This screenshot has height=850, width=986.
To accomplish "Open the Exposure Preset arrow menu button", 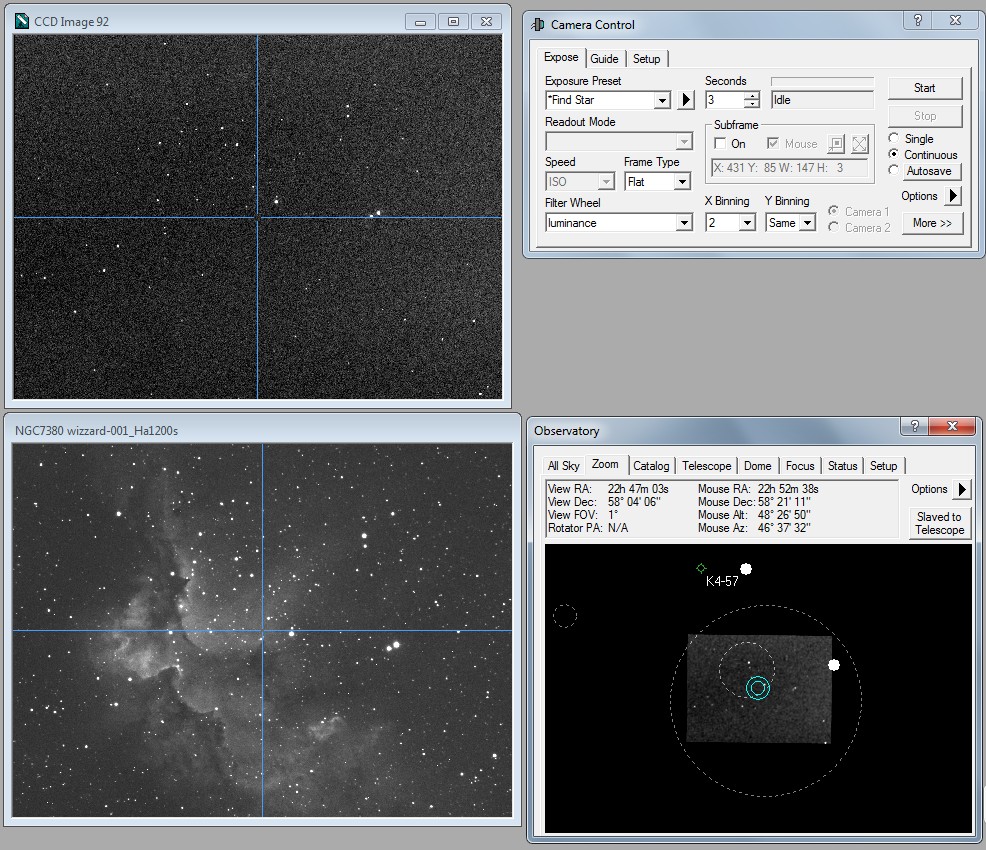I will click(686, 100).
